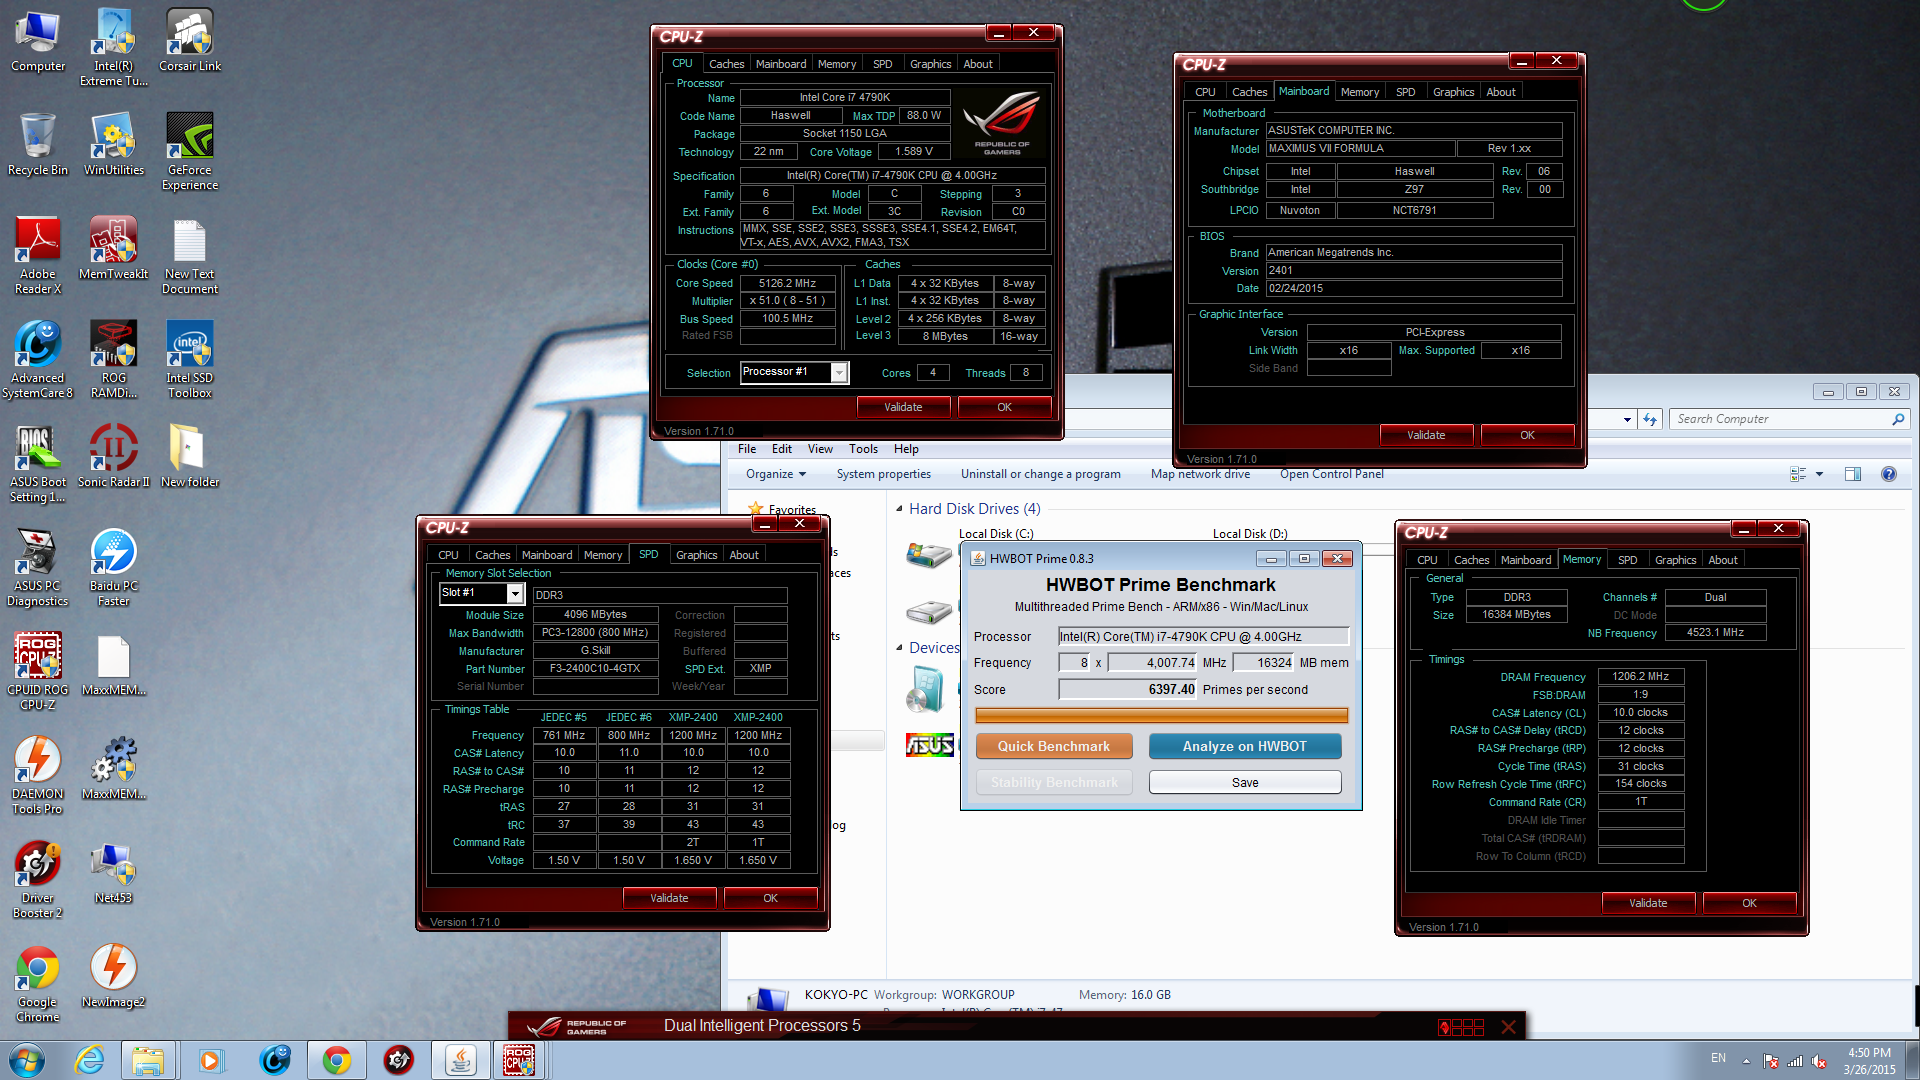This screenshot has width=1920, height=1080.
Task: Open the New folder desktop icon
Action: [190, 457]
